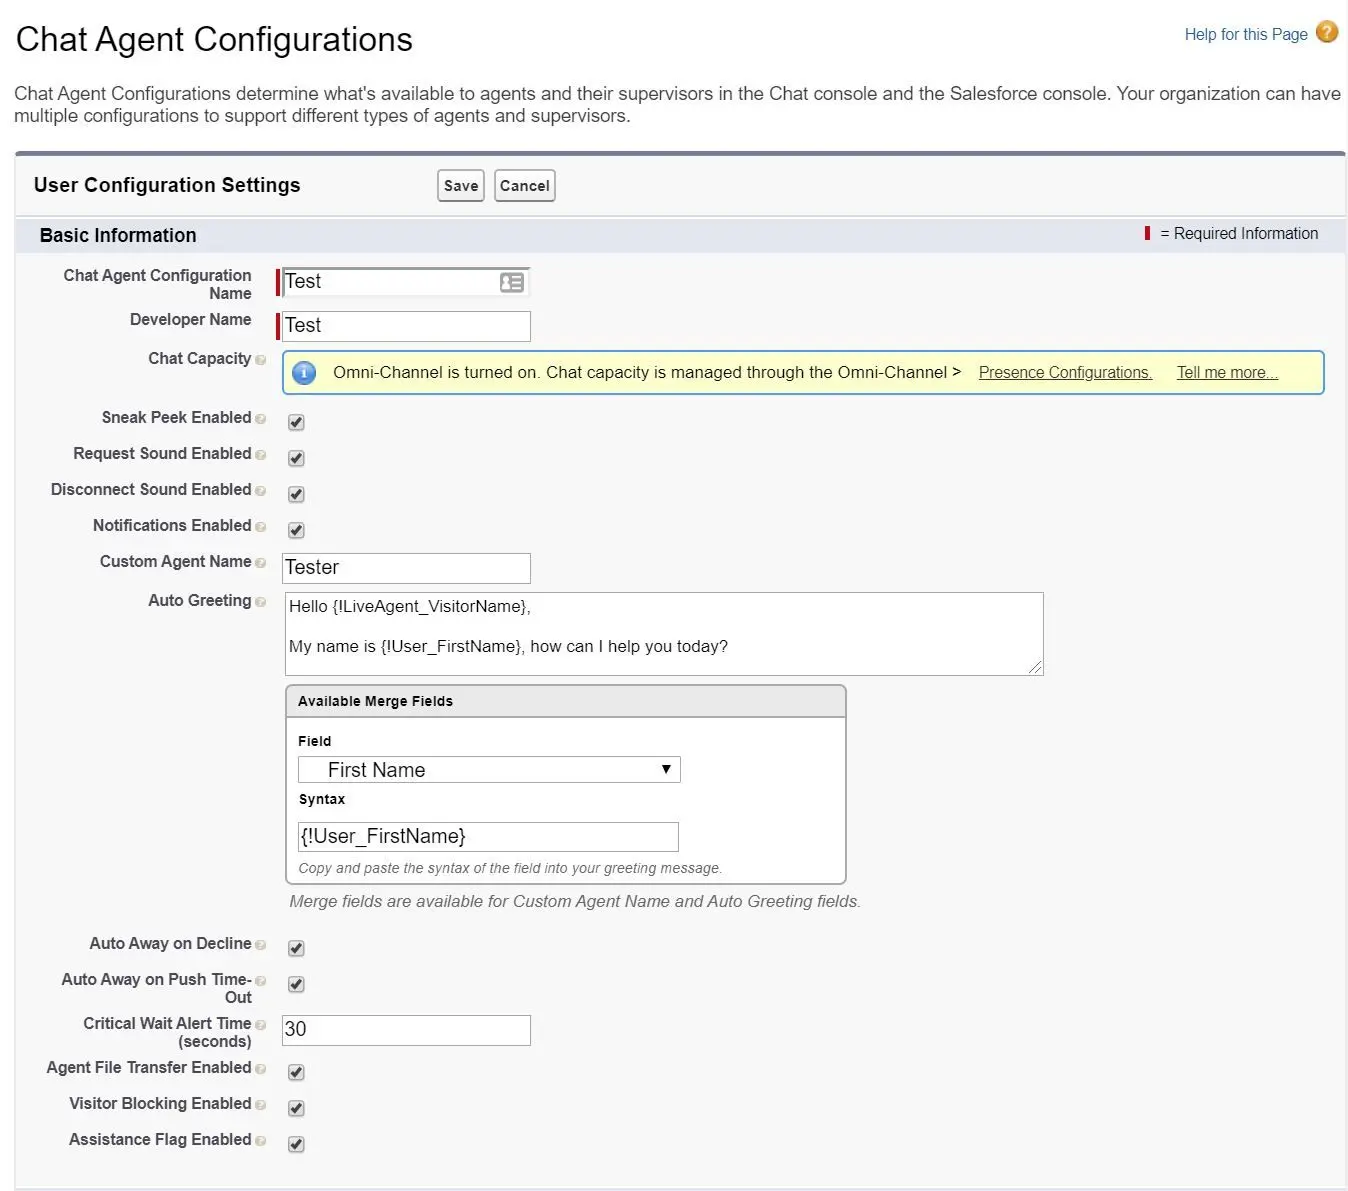Click help icon next to Assistance Flag Enabled
The width and height of the screenshot is (1348, 1191).
pyautogui.click(x=261, y=1141)
